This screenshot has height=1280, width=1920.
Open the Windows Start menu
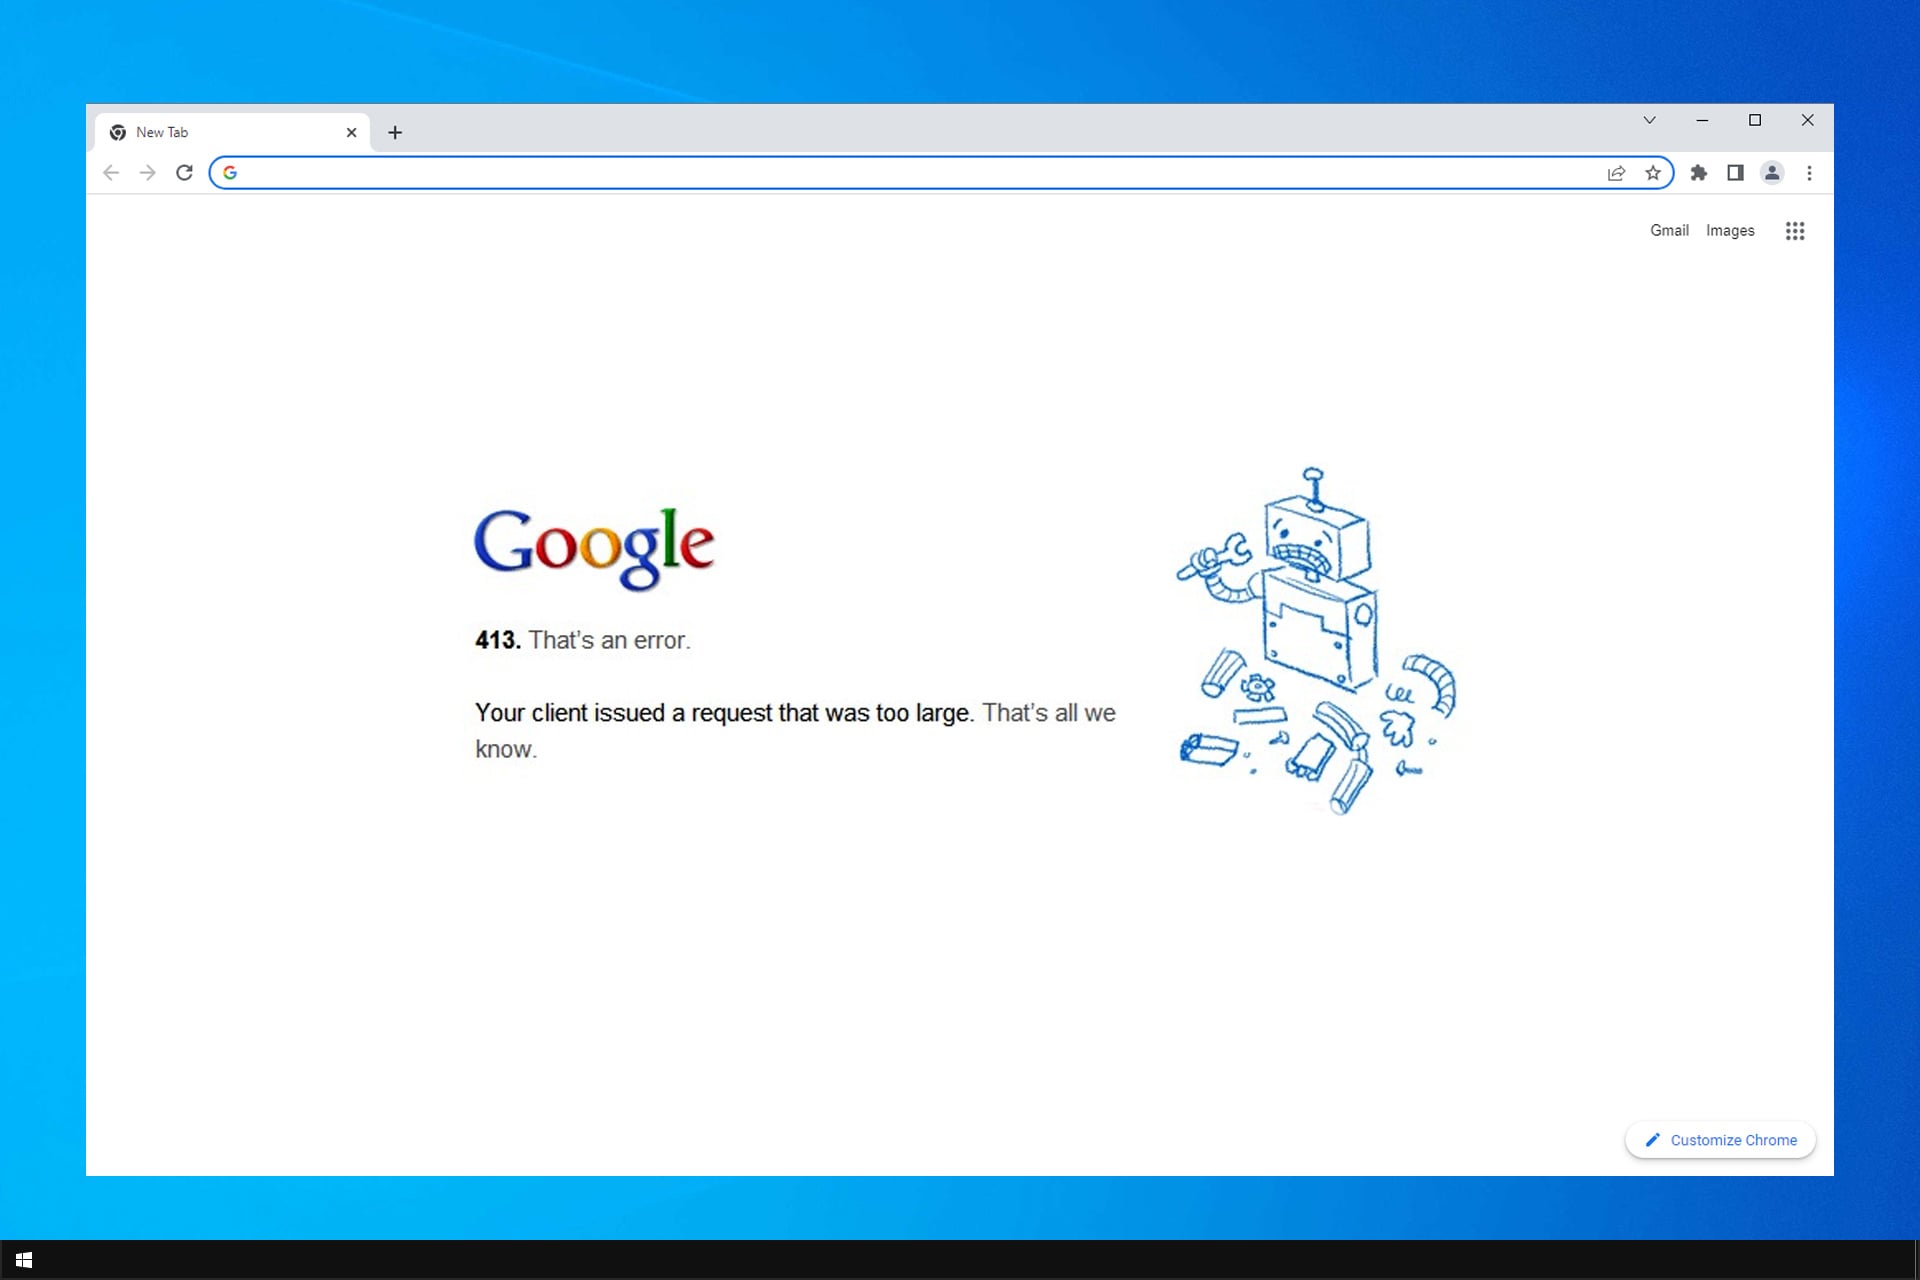24,1260
